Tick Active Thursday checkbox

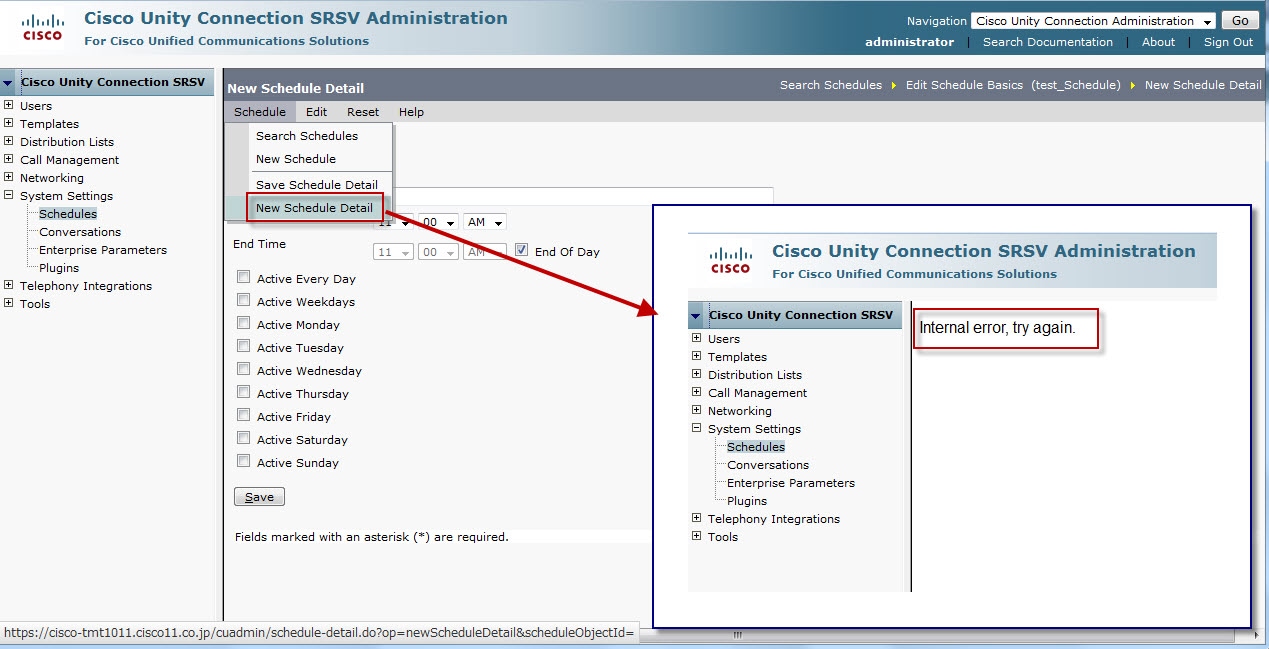pos(243,392)
